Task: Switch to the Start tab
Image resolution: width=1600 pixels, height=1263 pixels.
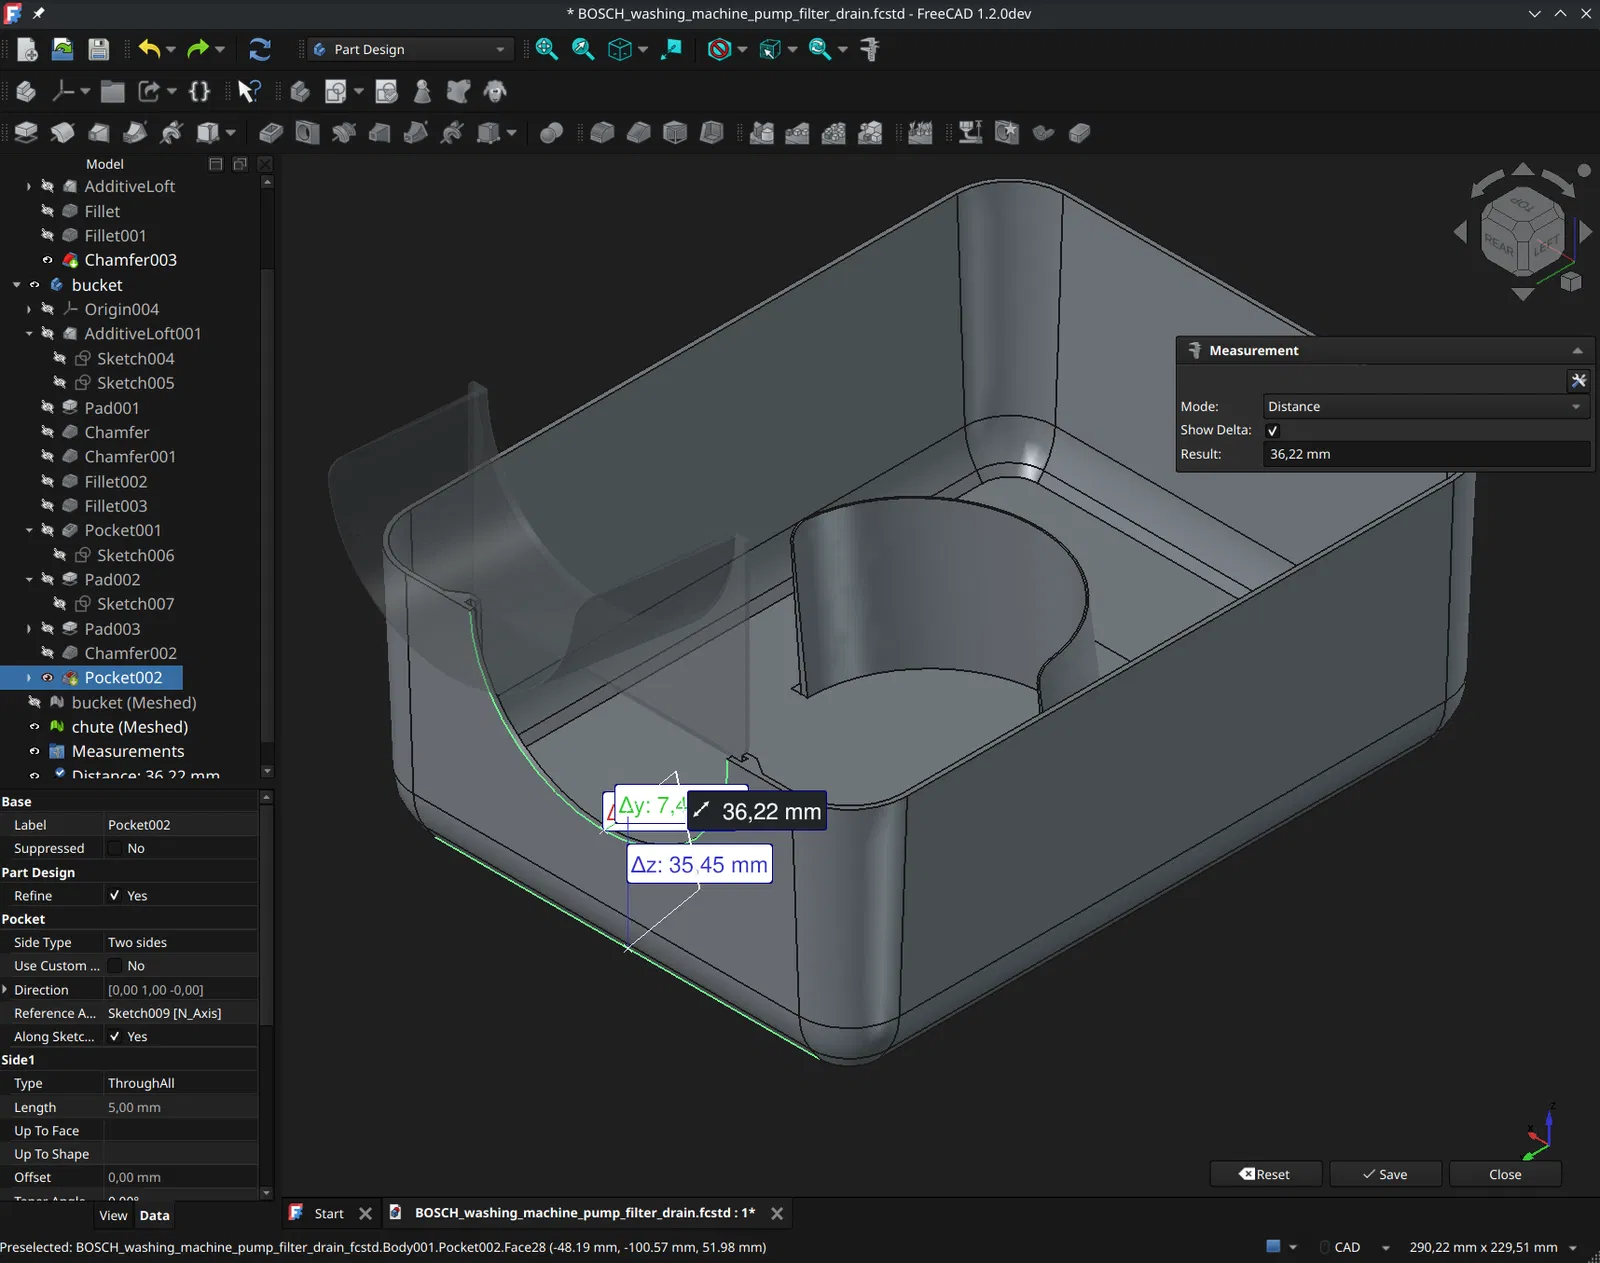Action: click(328, 1213)
